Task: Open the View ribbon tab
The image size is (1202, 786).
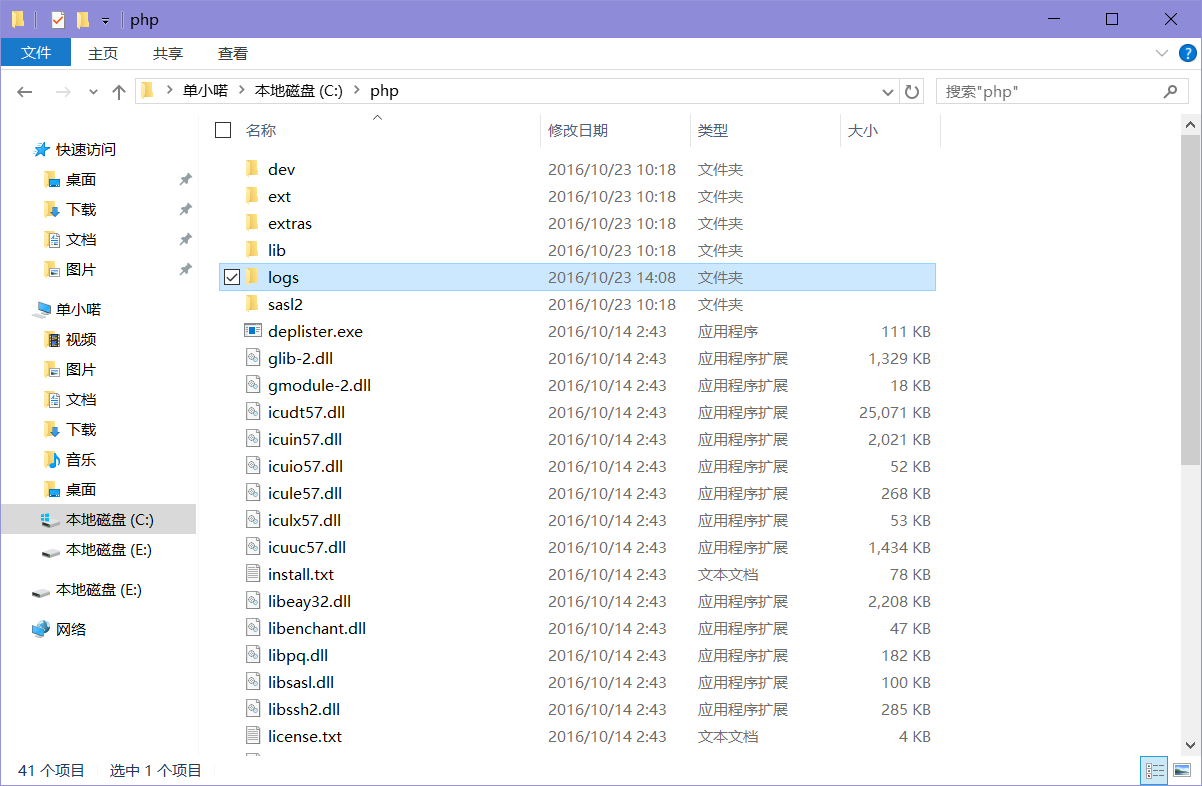Action: point(233,53)
